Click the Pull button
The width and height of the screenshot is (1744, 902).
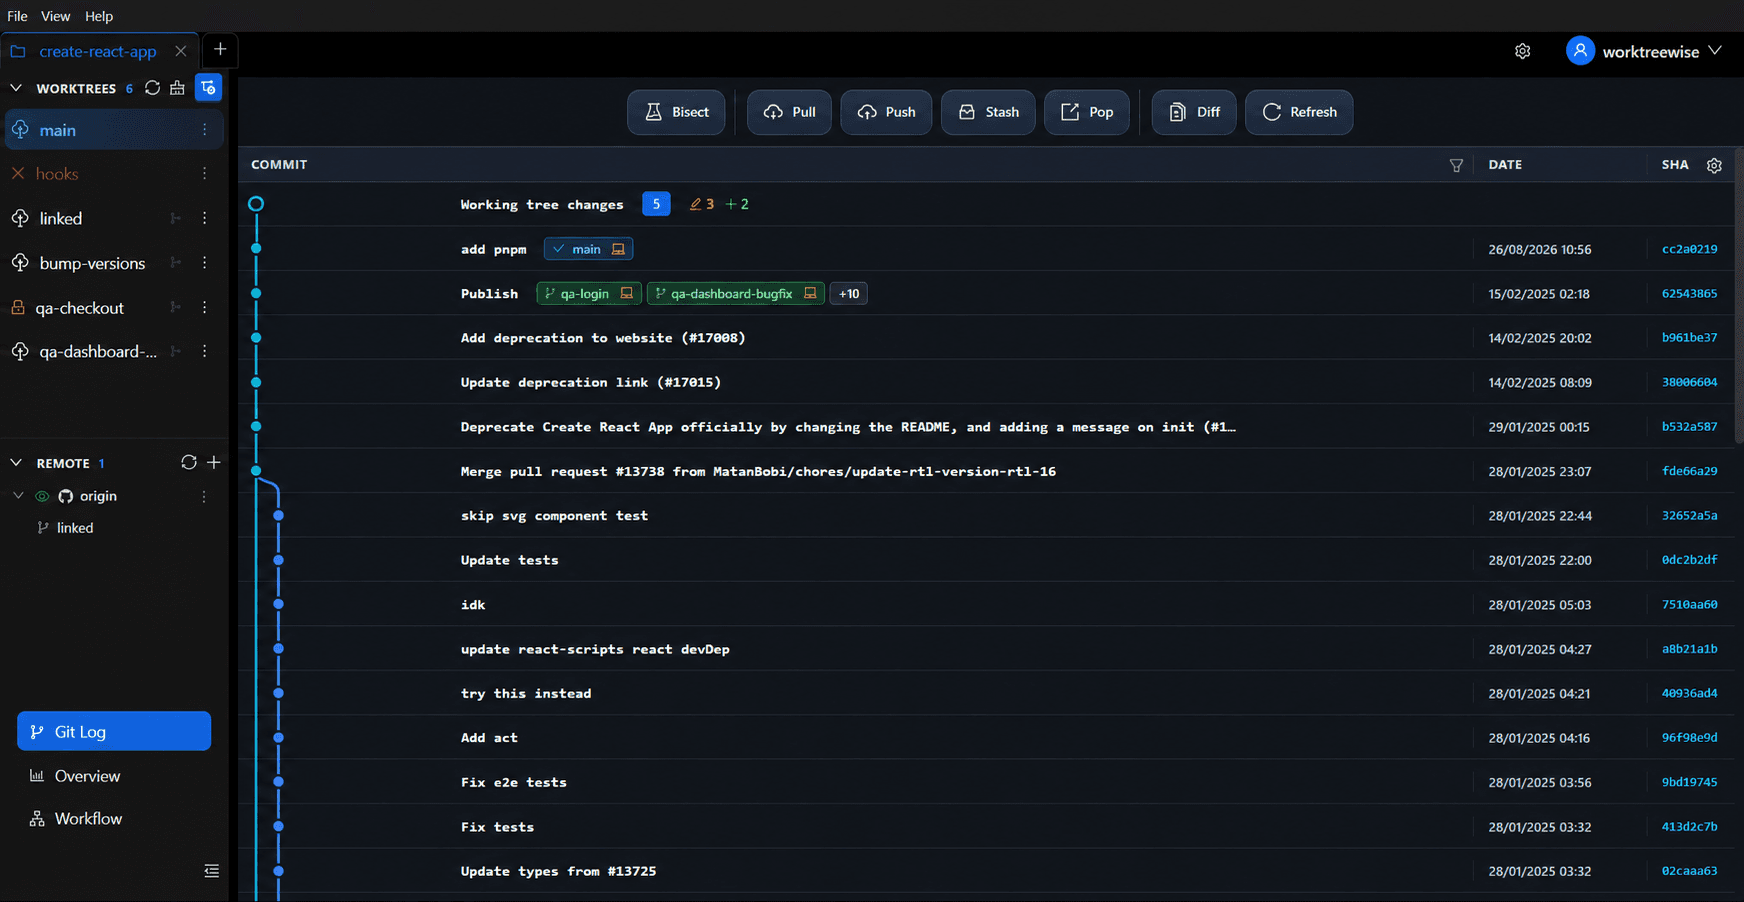pyautogui.click(x=789, y=112)
